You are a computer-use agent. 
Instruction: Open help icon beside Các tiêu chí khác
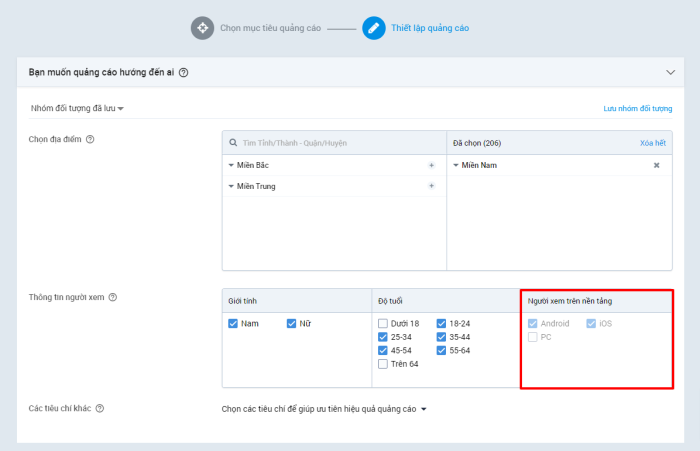pyautogui.click(x=100, y=409)
